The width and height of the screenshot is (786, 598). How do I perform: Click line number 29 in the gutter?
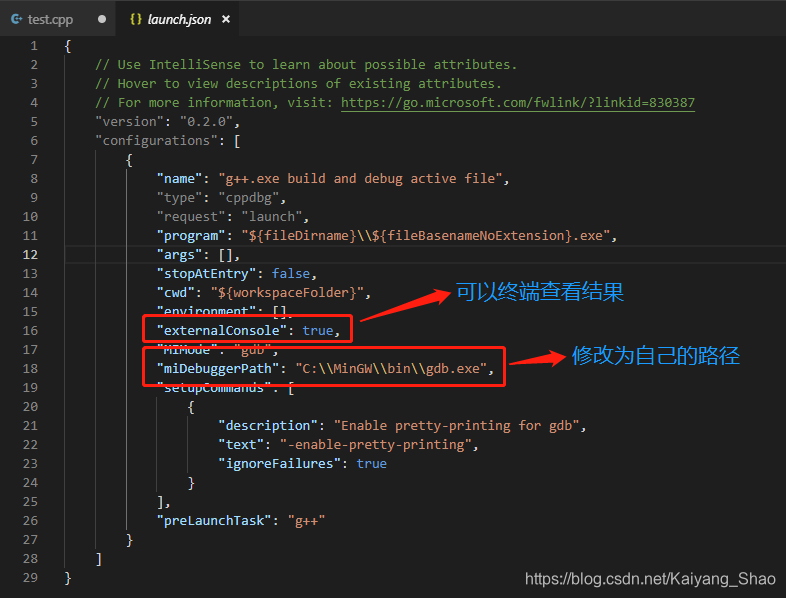click(30, 577)
